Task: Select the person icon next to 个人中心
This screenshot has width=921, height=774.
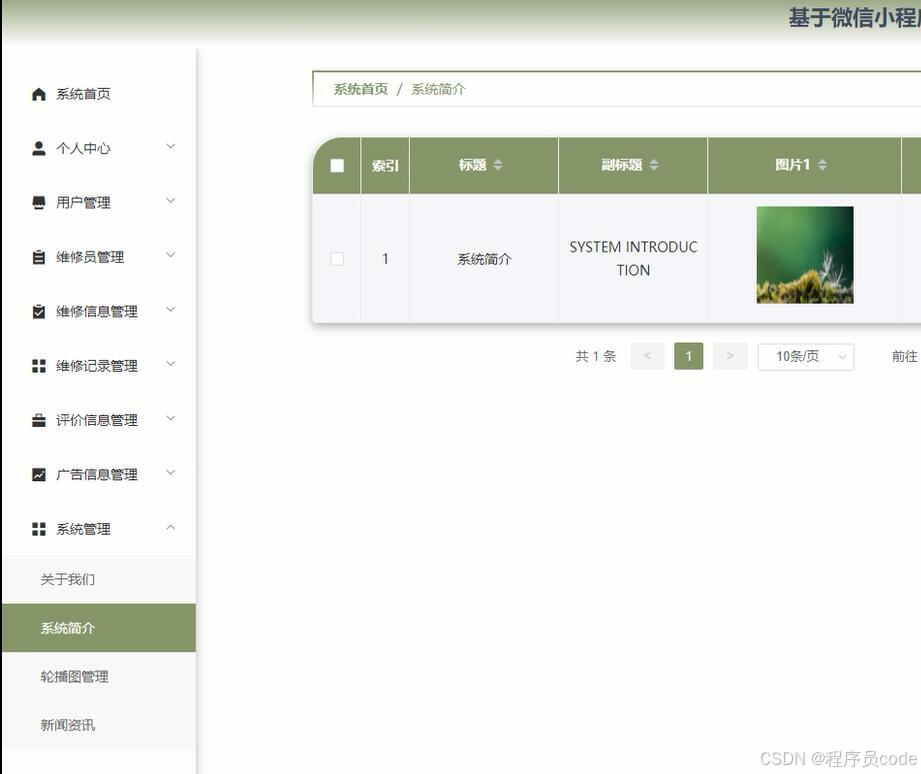Action: (38, 147)
